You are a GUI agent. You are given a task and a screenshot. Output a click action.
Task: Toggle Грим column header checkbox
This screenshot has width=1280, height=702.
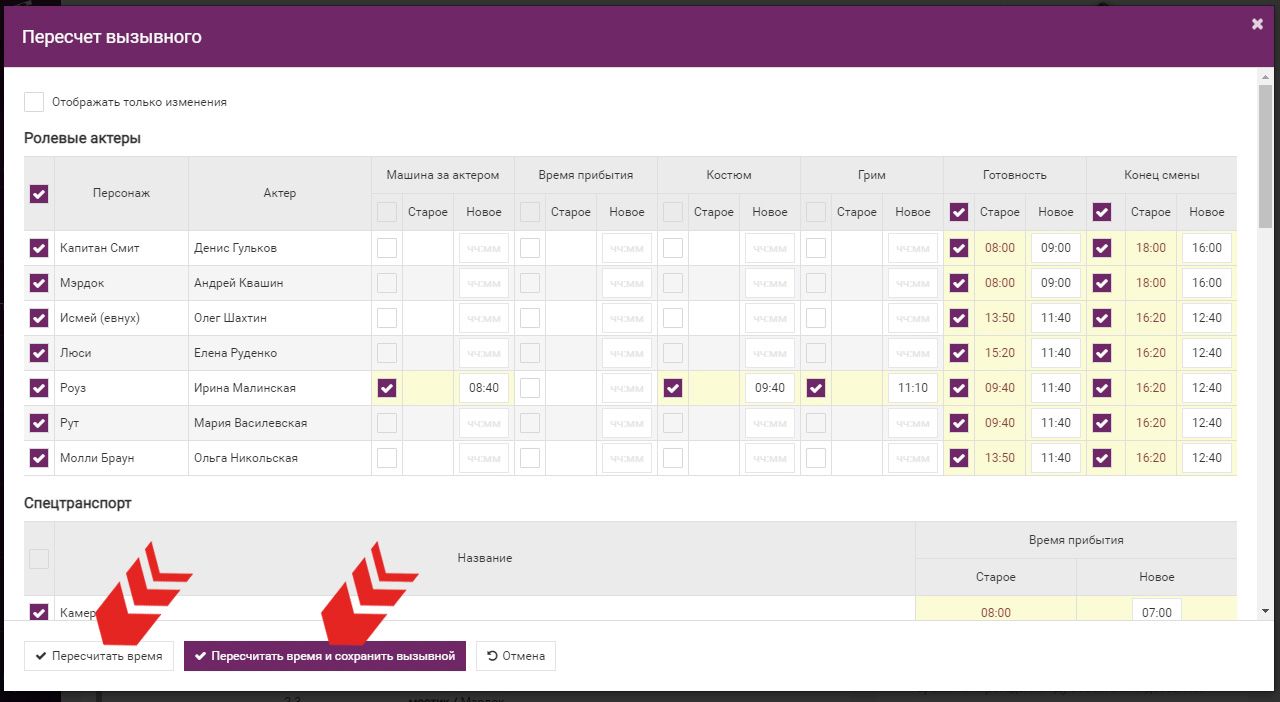click(x=816, y=212)
